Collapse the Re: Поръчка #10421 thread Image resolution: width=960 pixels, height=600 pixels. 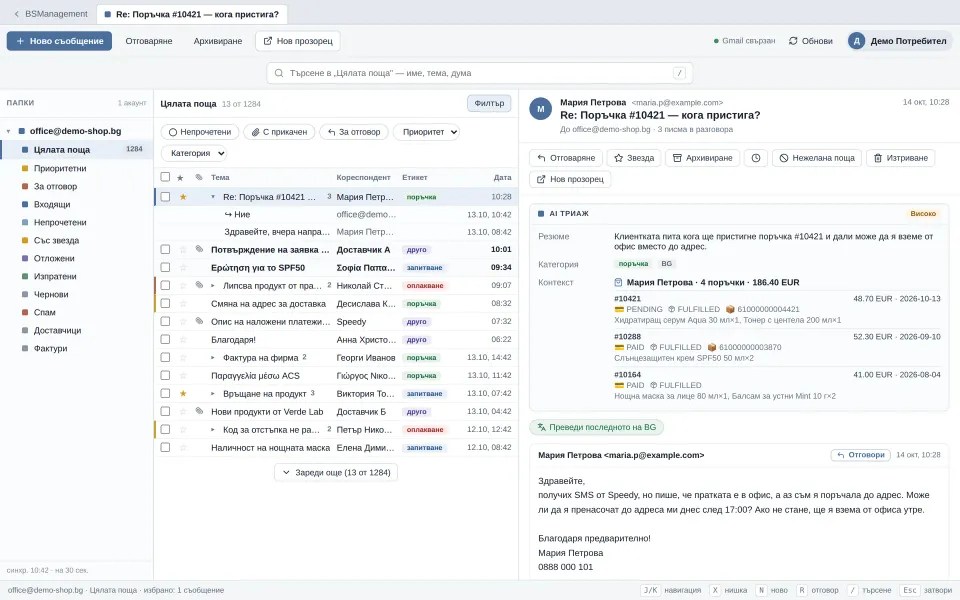(x=213, y=197)
